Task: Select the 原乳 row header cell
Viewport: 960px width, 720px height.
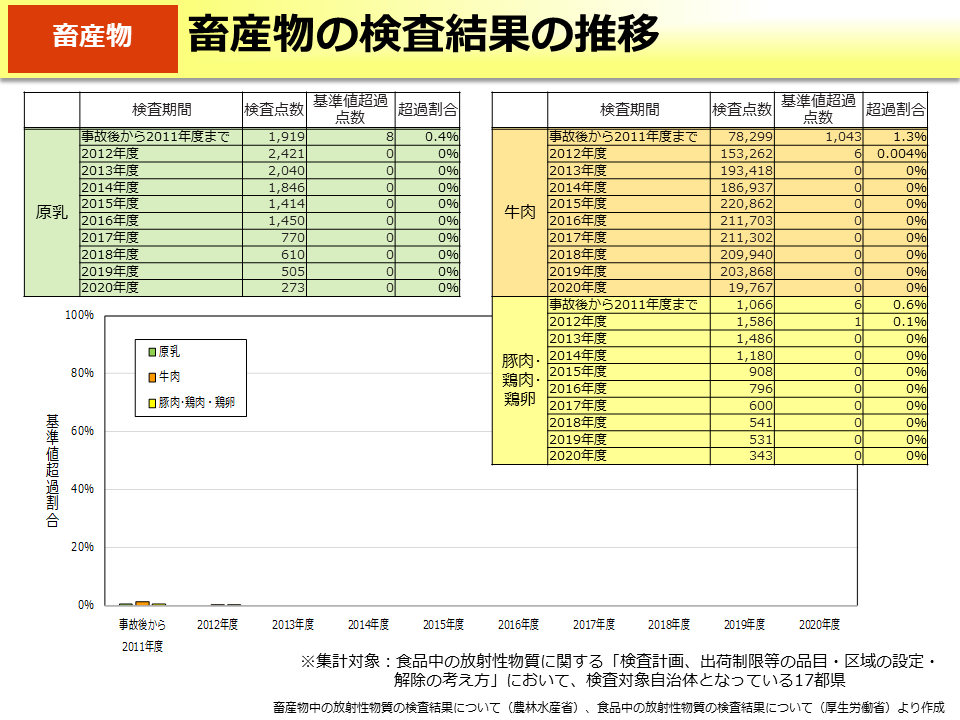Action: coord(51,212)
